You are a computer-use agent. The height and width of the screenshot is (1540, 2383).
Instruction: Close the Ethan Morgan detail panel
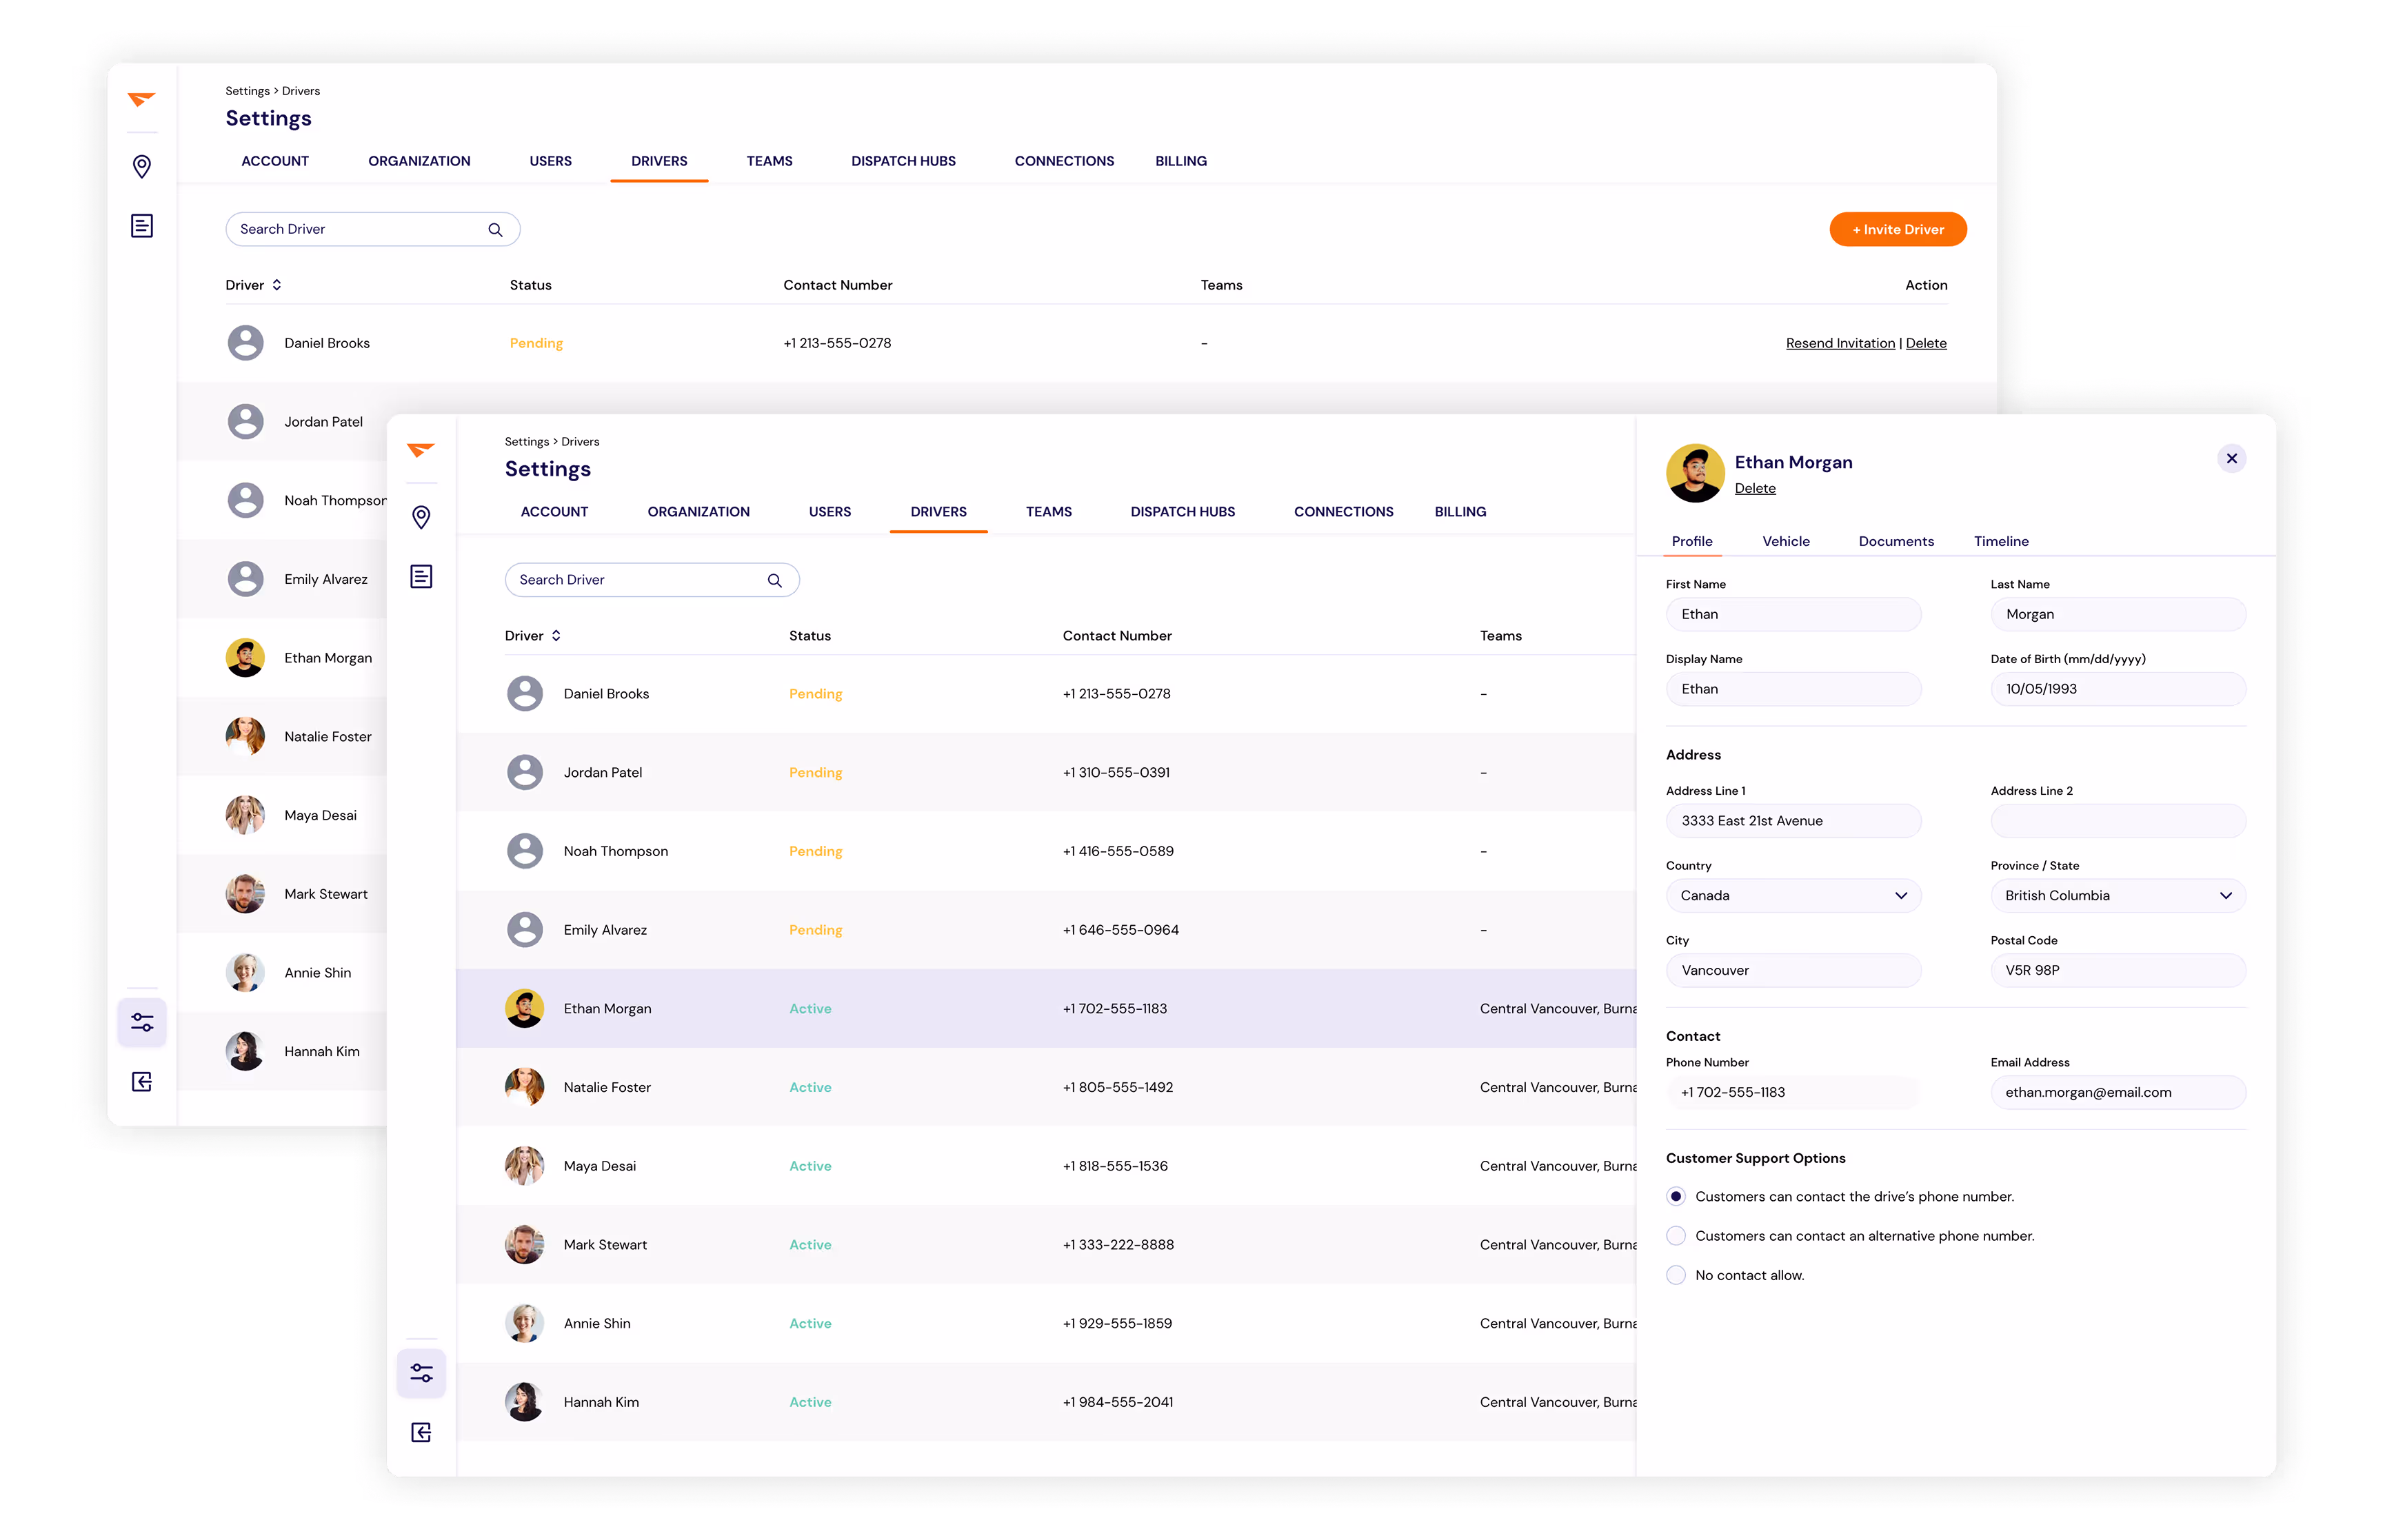[2231, 458]
